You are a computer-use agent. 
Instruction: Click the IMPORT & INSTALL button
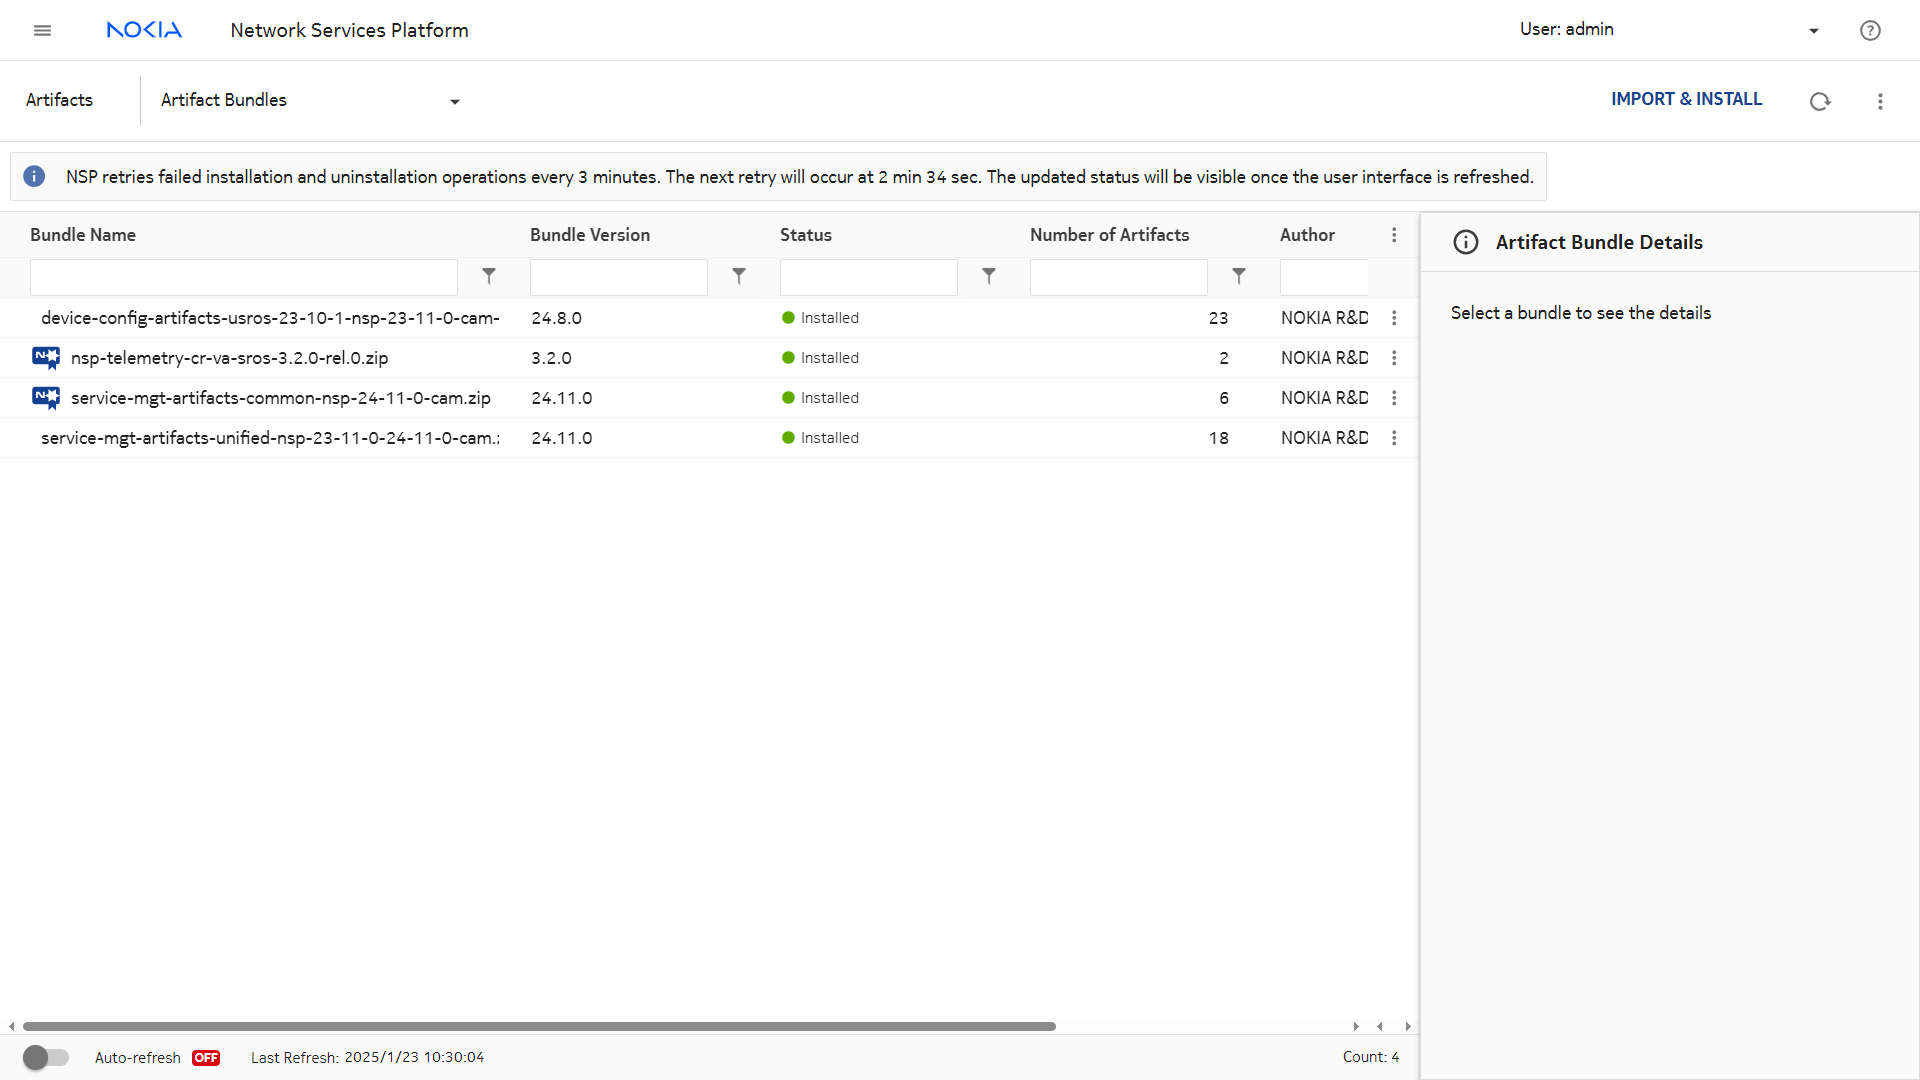[1686, 99]
